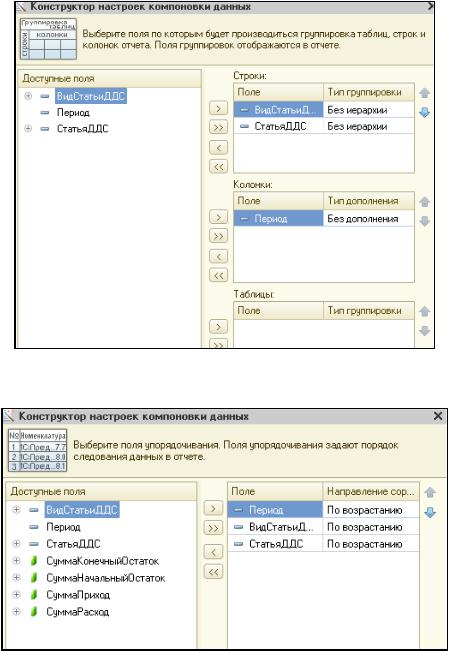Add all fields to ordering with >> button
Viewport: 449px width, 652px height.
(x=213, y=528)
